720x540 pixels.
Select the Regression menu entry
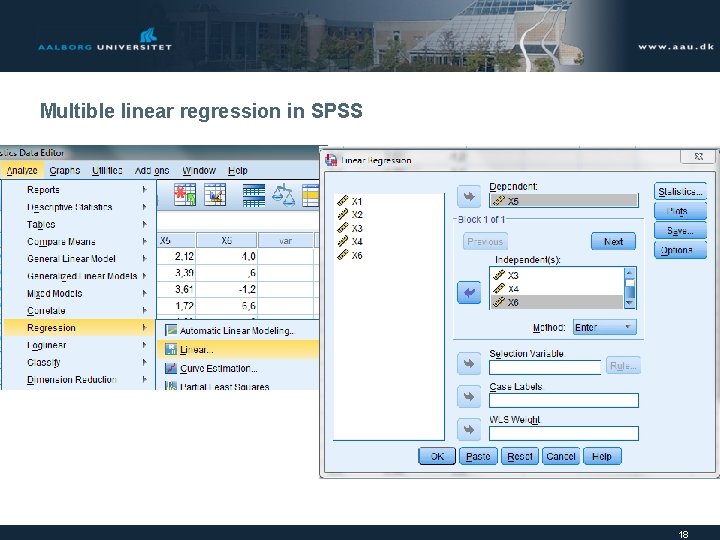tap(79, 328)
